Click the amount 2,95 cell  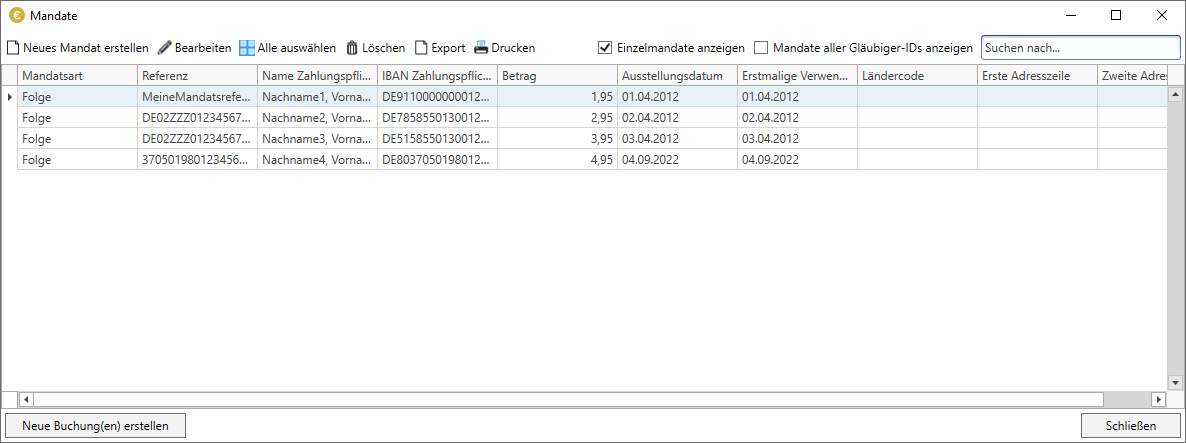click(557, 118)
